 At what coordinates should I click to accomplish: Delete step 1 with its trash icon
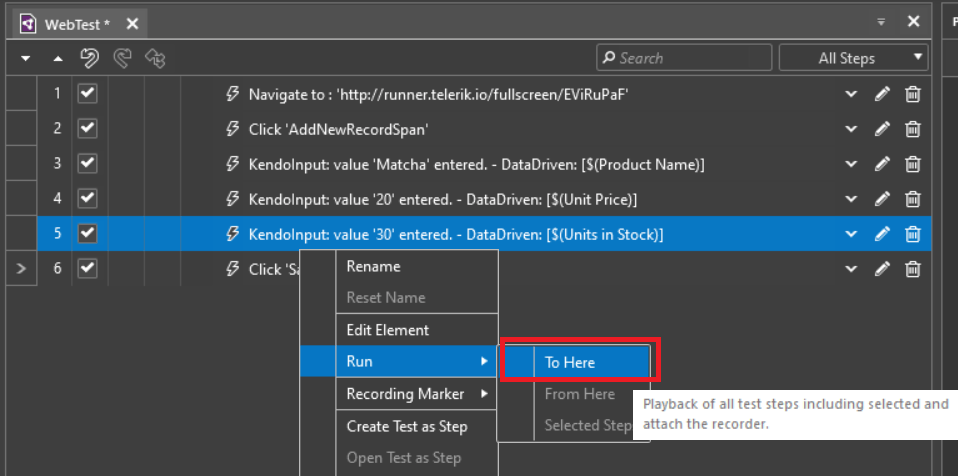912,95
